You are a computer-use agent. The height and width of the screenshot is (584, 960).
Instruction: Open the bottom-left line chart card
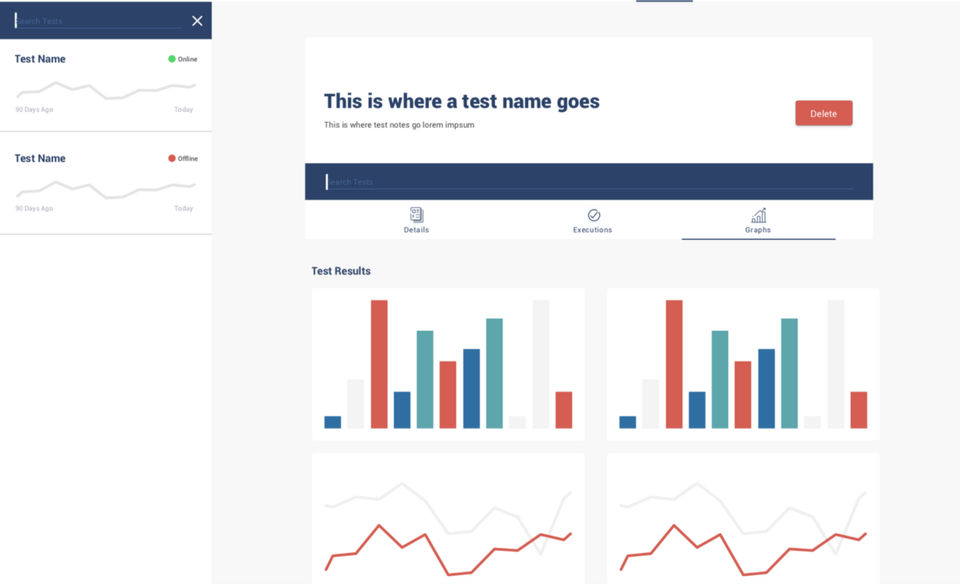[448, 520]
